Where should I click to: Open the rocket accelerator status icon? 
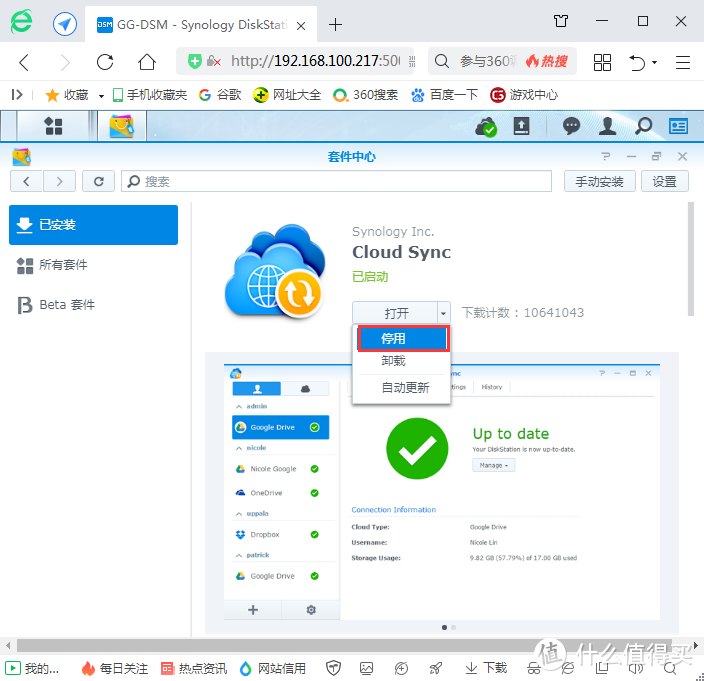[436, 668]
